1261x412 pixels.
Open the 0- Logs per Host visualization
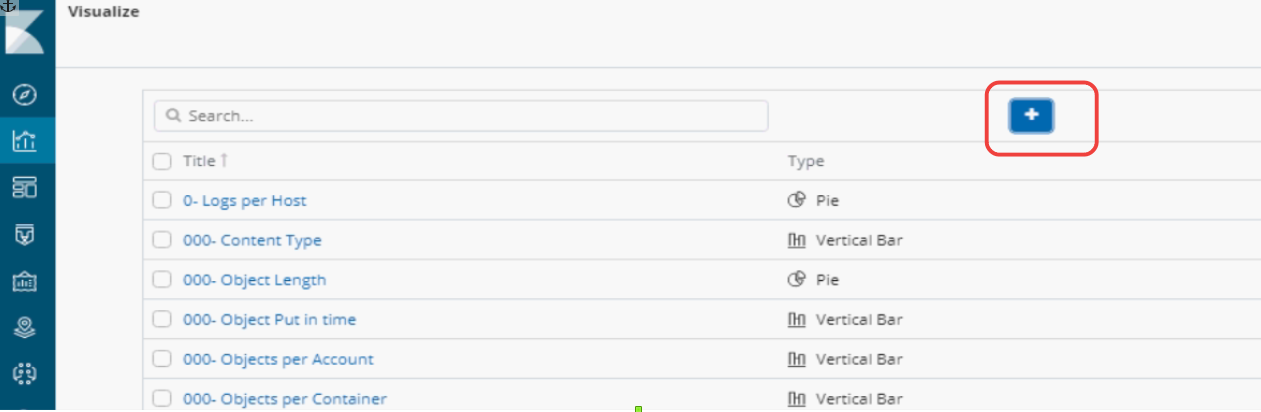(244, 200)
